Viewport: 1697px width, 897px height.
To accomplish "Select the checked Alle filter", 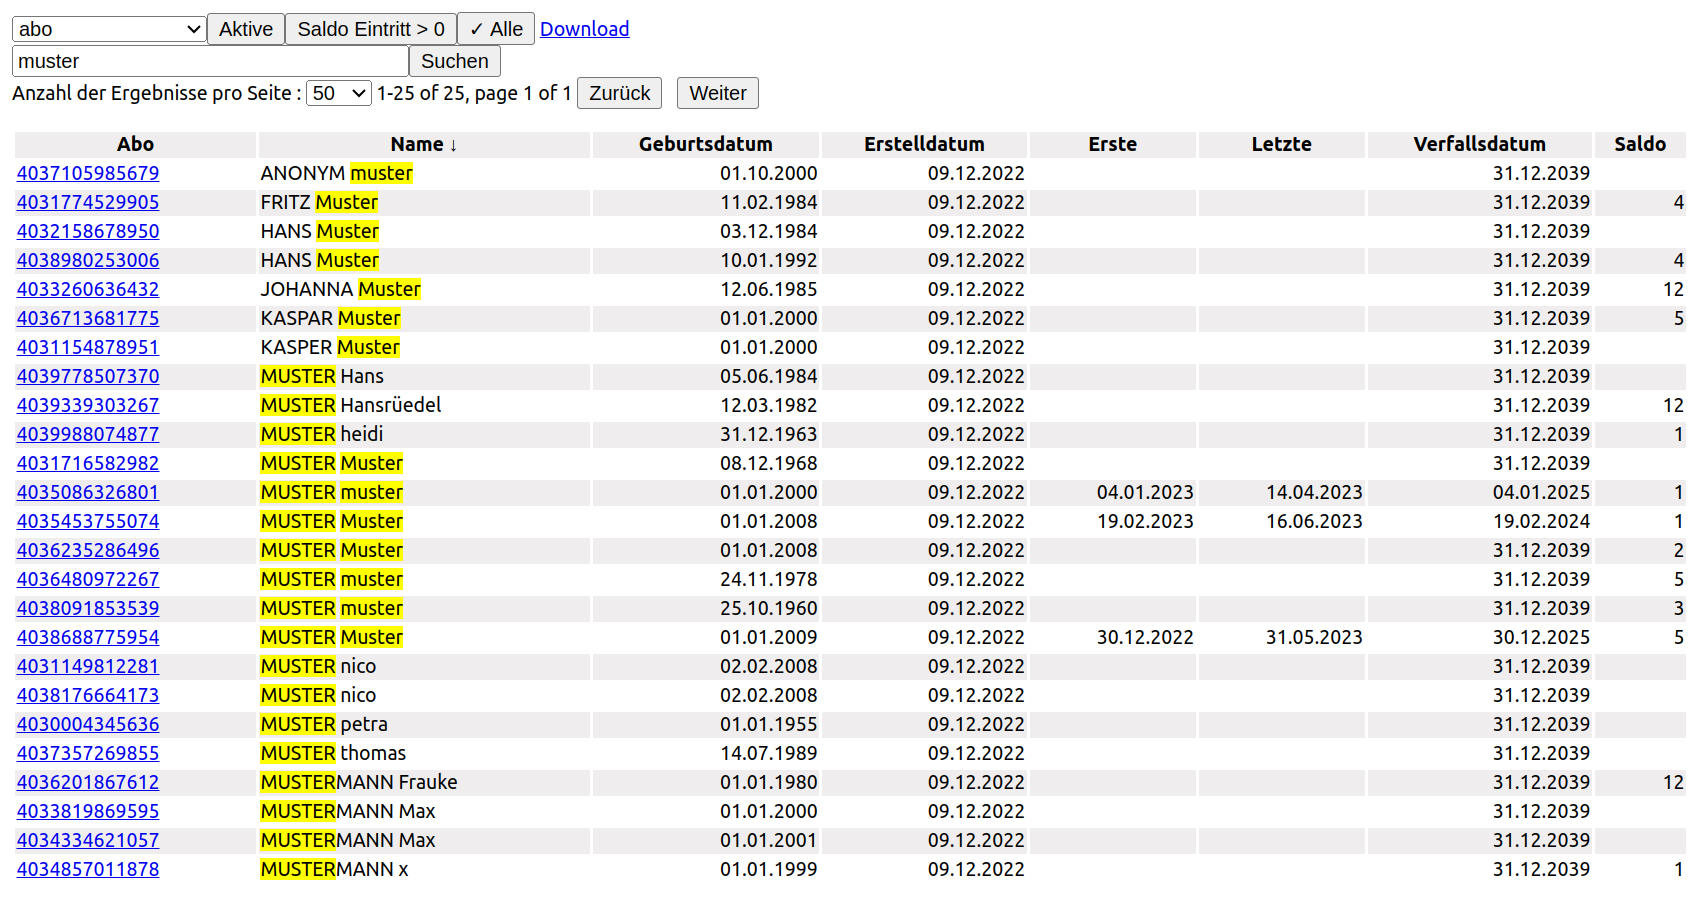I will (496, 29).
